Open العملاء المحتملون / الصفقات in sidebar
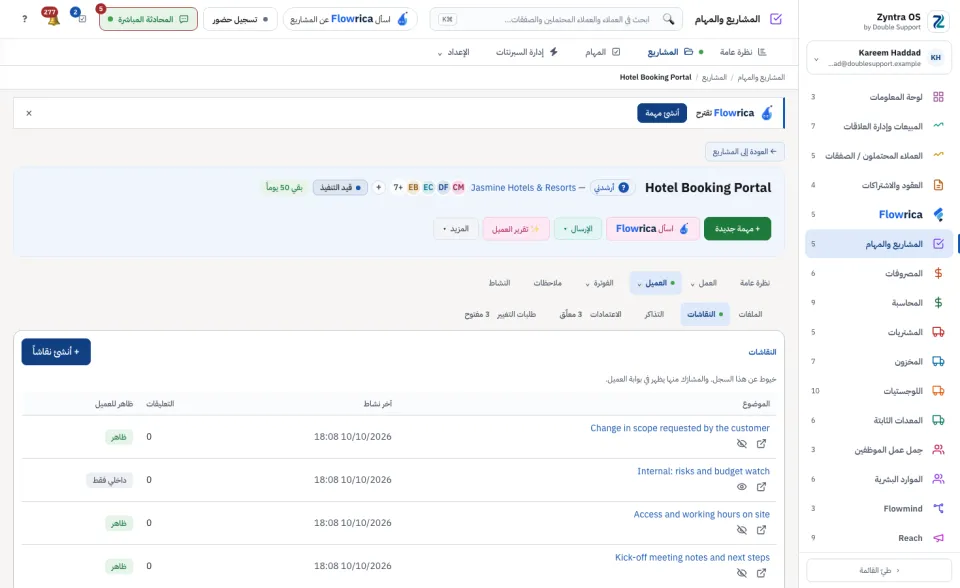960x588 pixels. pyautogui.click(x=879, y=156)
